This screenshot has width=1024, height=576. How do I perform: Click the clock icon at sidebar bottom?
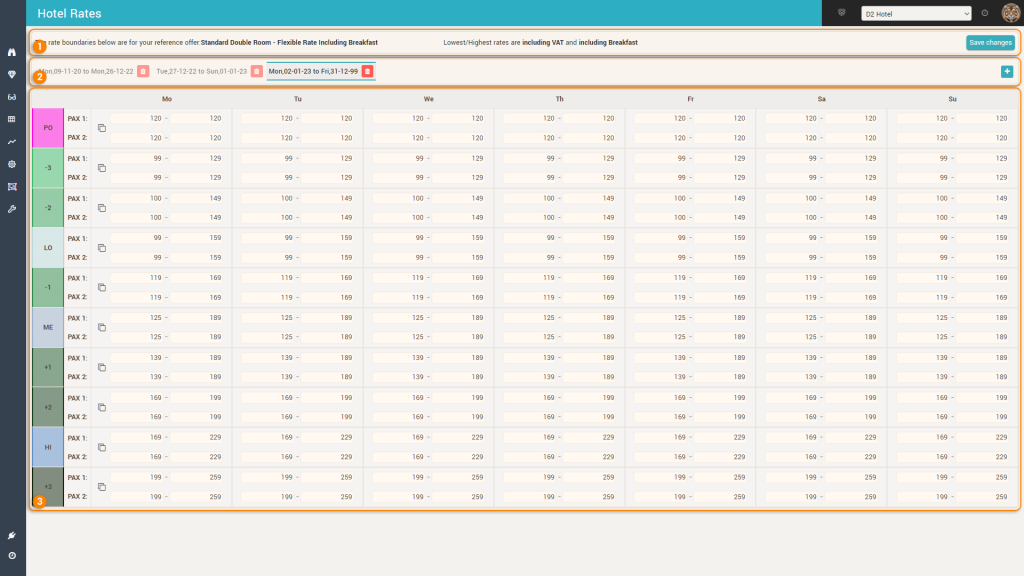(12, 556)
